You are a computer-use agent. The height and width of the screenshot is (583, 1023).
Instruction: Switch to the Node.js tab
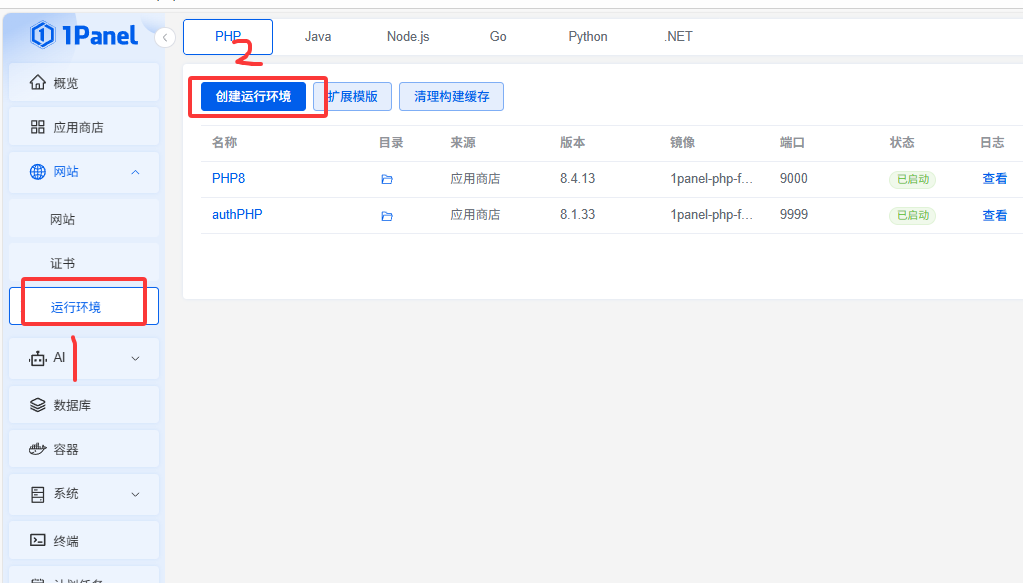408,37
